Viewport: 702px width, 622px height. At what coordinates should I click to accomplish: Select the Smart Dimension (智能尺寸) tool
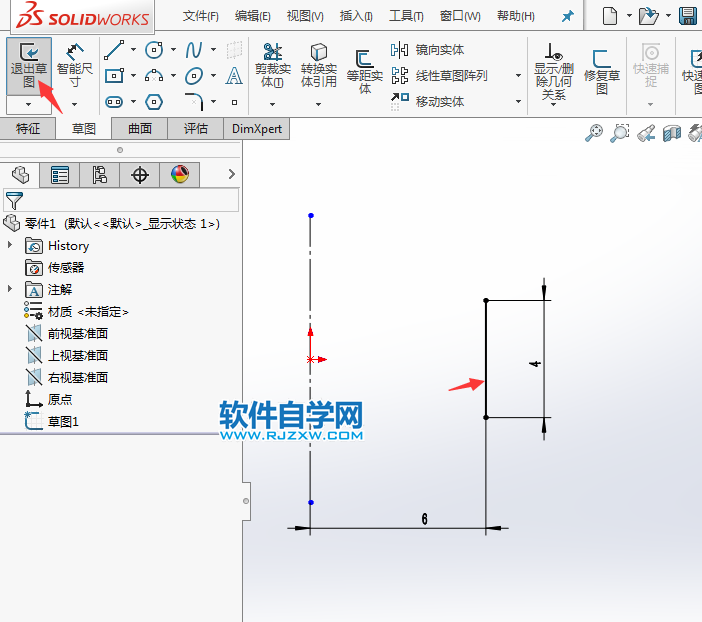(x=74, y=65)
